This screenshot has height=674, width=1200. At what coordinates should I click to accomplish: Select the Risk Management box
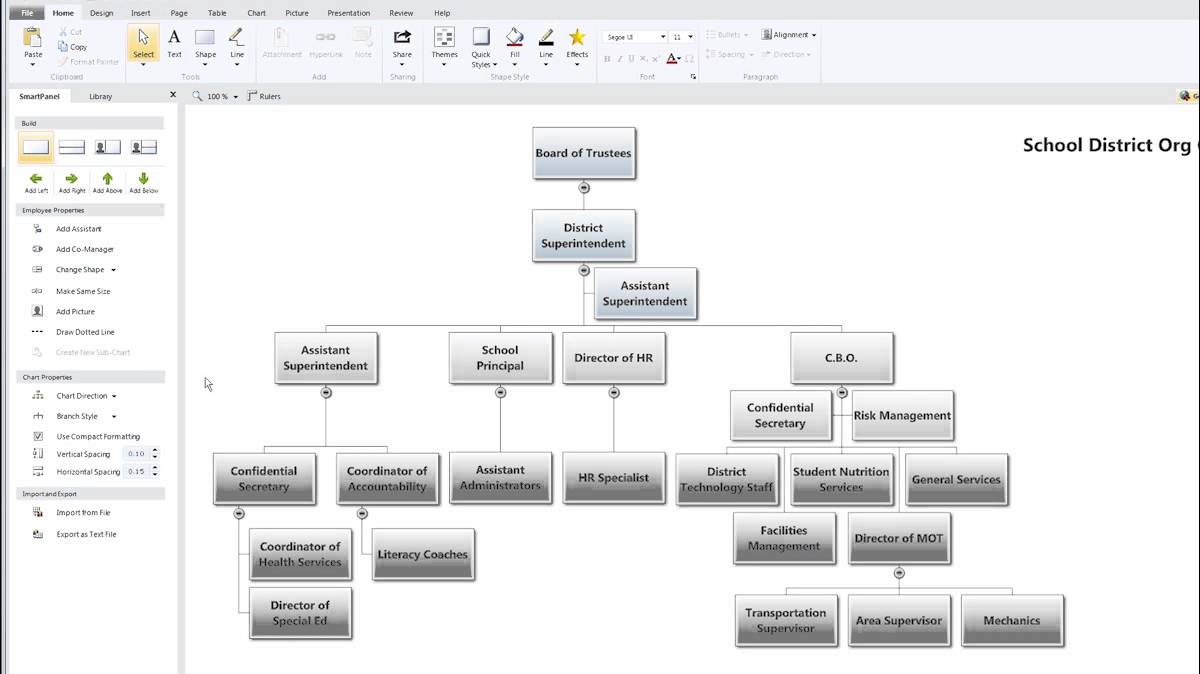tap(902, 415)
